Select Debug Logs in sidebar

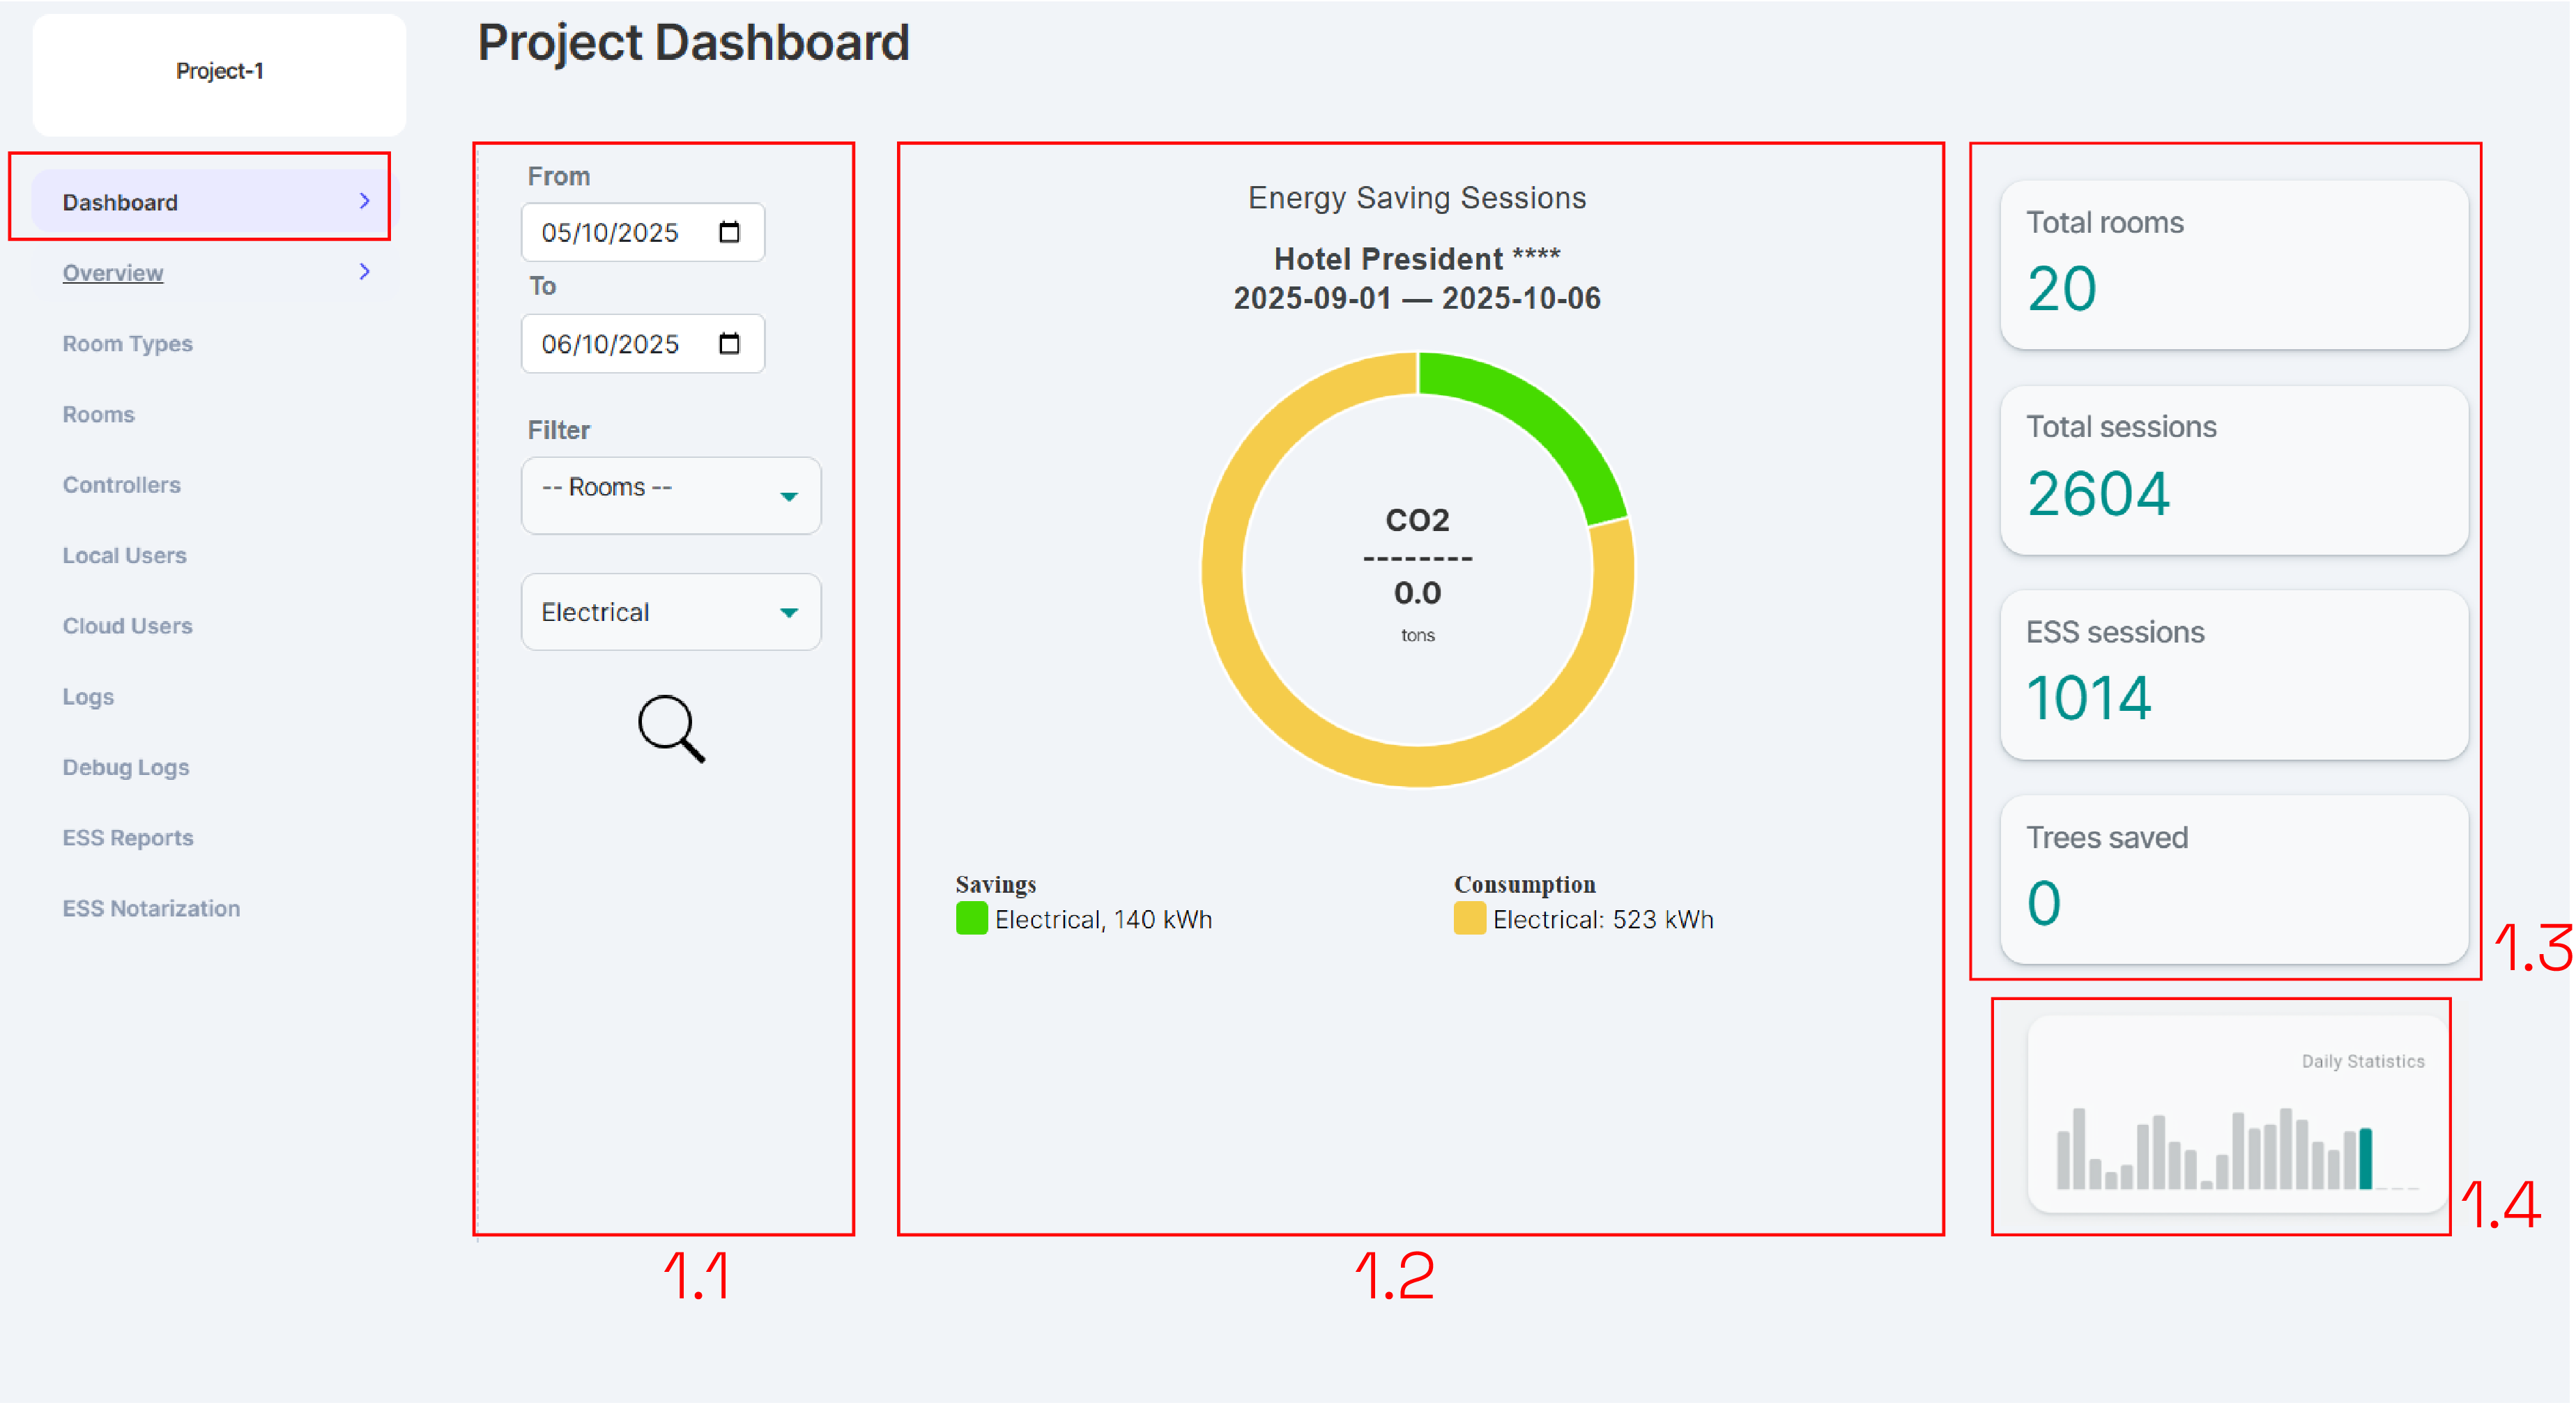125,767
